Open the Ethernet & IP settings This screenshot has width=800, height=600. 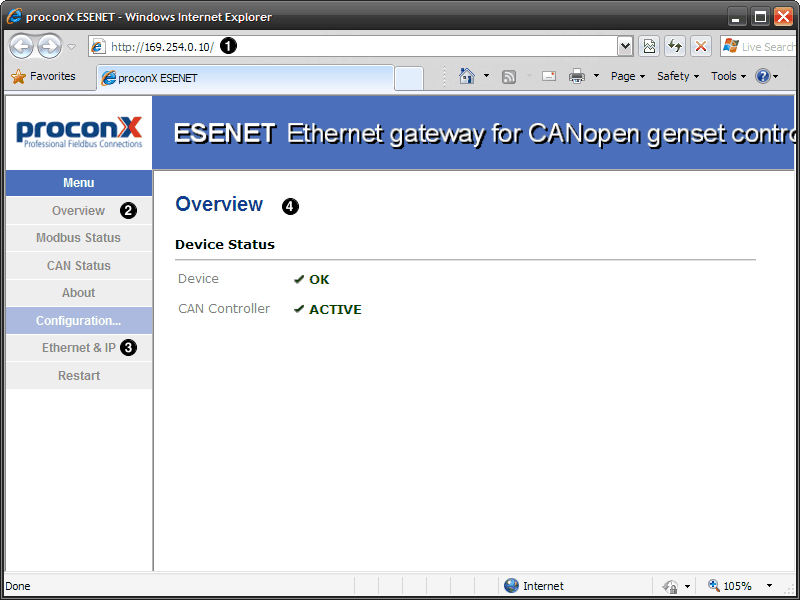[x=79, y=347]
